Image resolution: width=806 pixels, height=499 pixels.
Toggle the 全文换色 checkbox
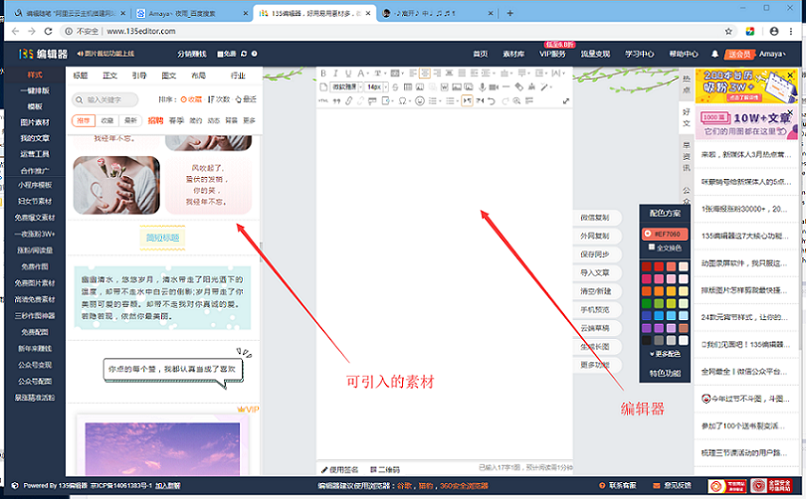651,247
